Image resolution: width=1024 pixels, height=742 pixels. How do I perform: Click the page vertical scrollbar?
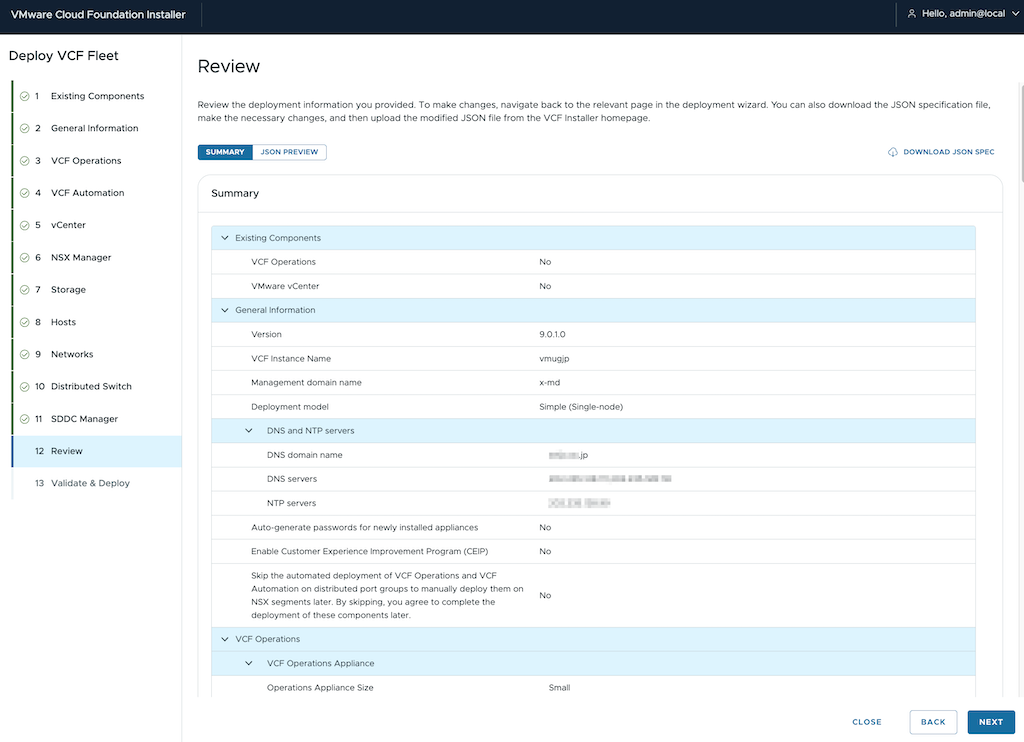tap(1021, 134)
